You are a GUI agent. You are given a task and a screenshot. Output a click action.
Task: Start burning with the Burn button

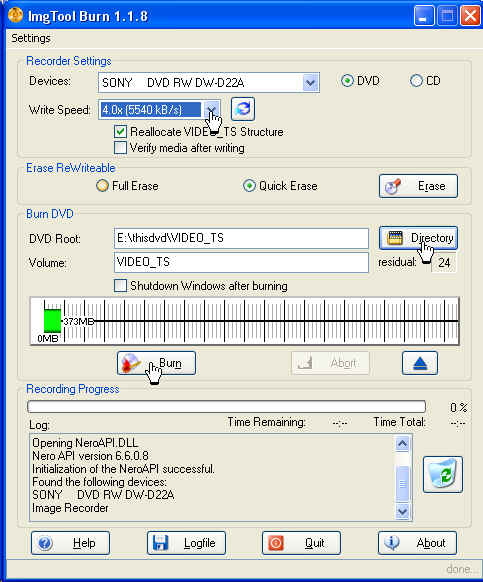coord(156,363)
